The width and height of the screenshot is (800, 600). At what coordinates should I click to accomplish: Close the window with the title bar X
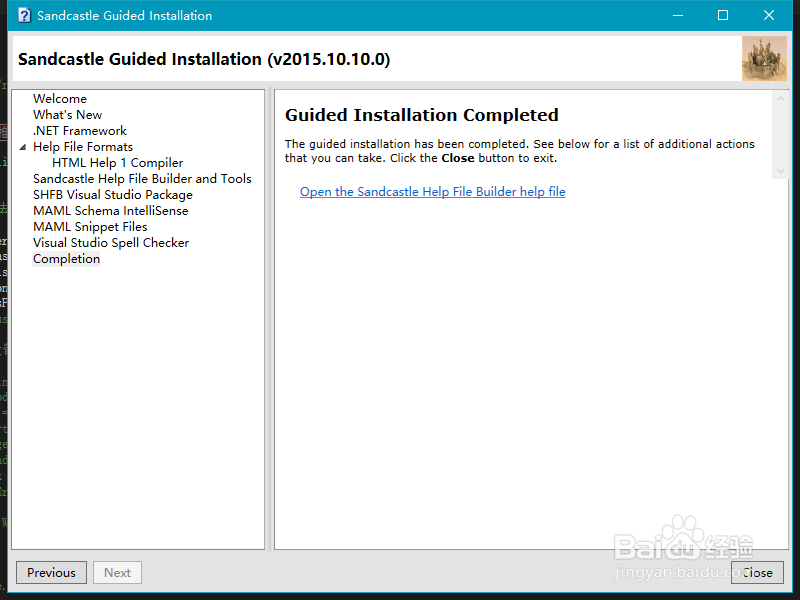[769, 15]
